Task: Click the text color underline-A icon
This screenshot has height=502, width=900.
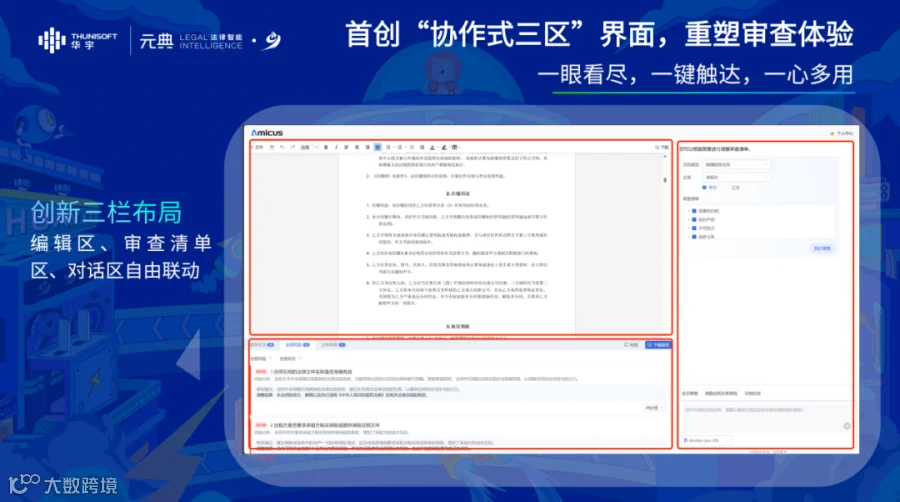Action: pos(432,147)
